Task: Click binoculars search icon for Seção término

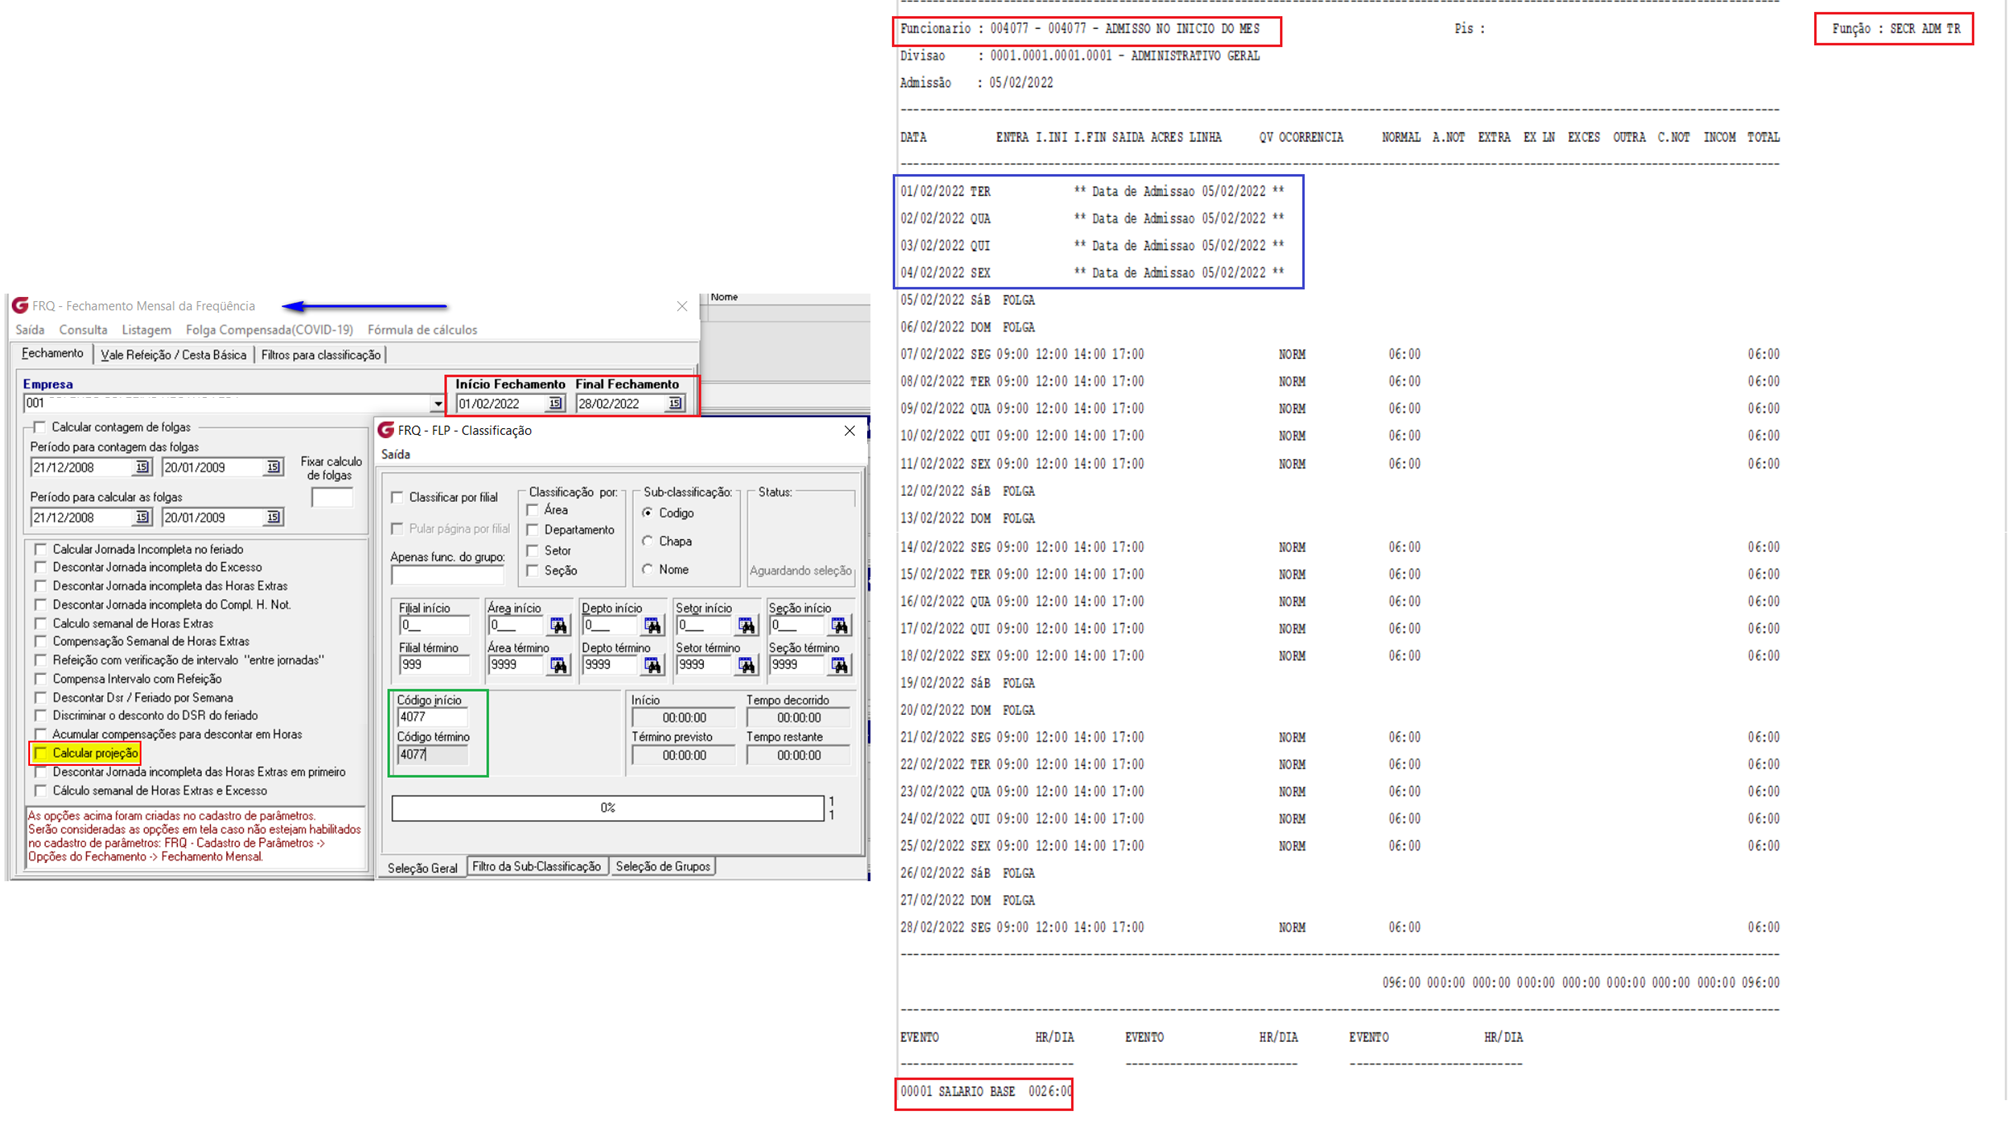Action: point(839,665)
